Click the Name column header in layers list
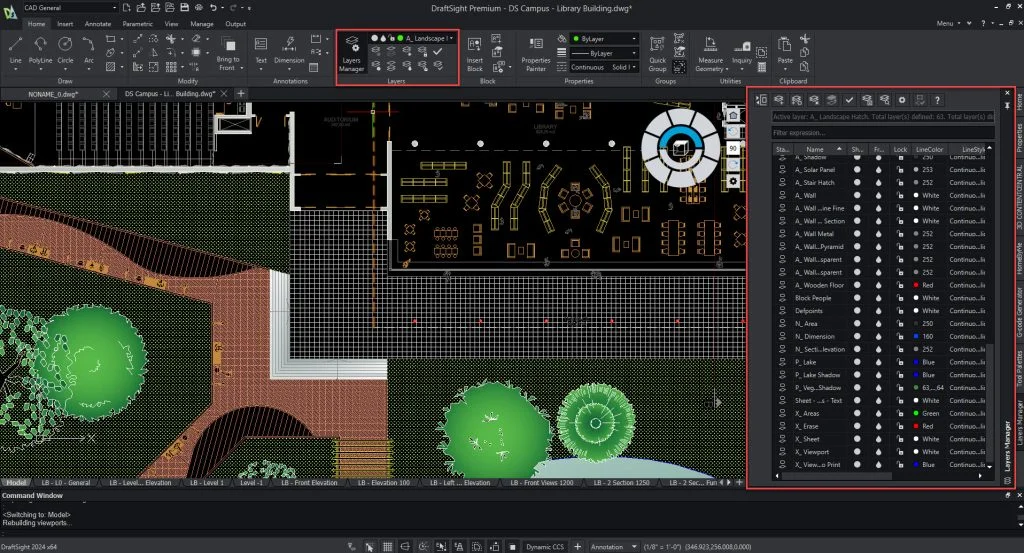Image resolution: width=1024 pixels, height=553 pixels. 814,149
